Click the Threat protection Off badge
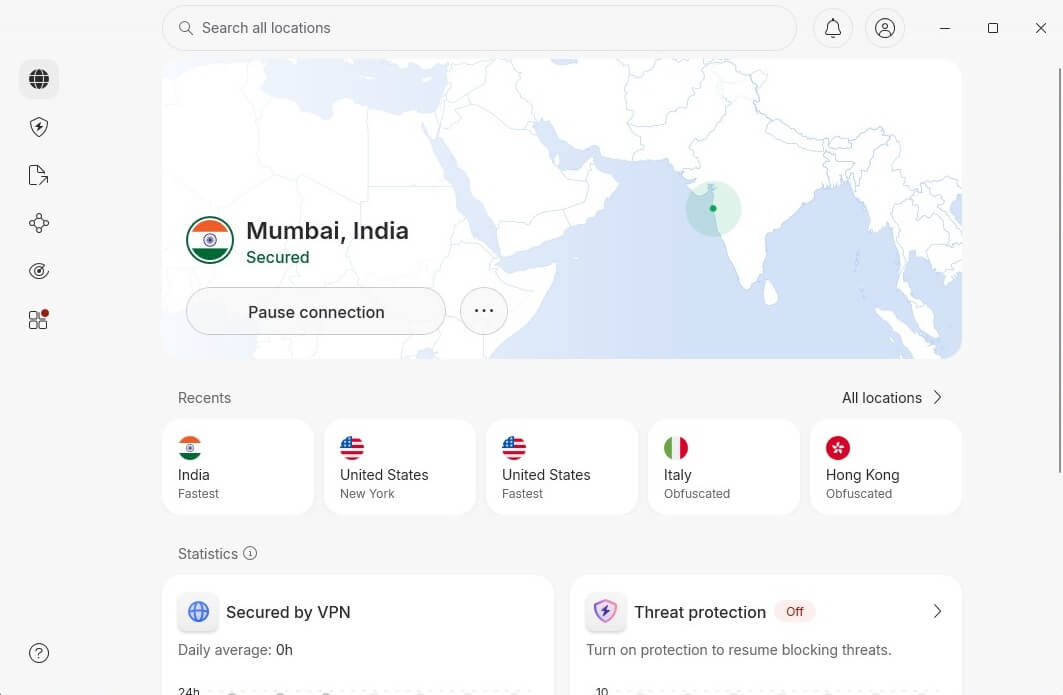Screen dimensions: 1063x695 [x=795, y=612]
